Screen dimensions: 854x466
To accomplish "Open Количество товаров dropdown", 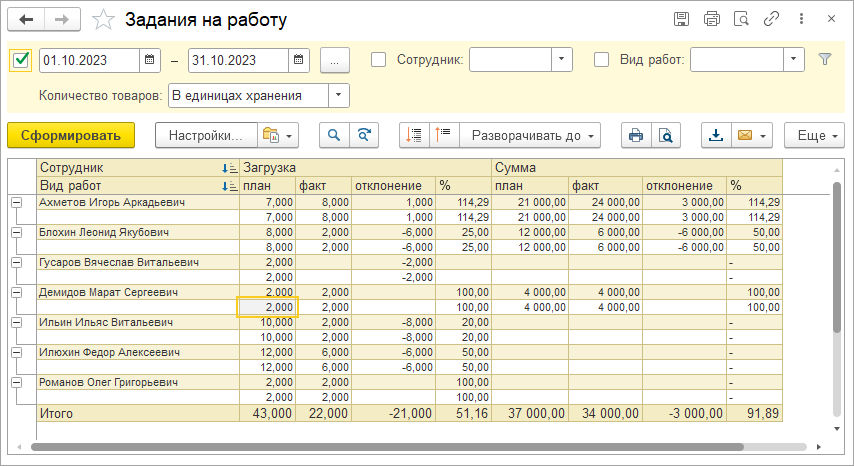I will point(338,95).
